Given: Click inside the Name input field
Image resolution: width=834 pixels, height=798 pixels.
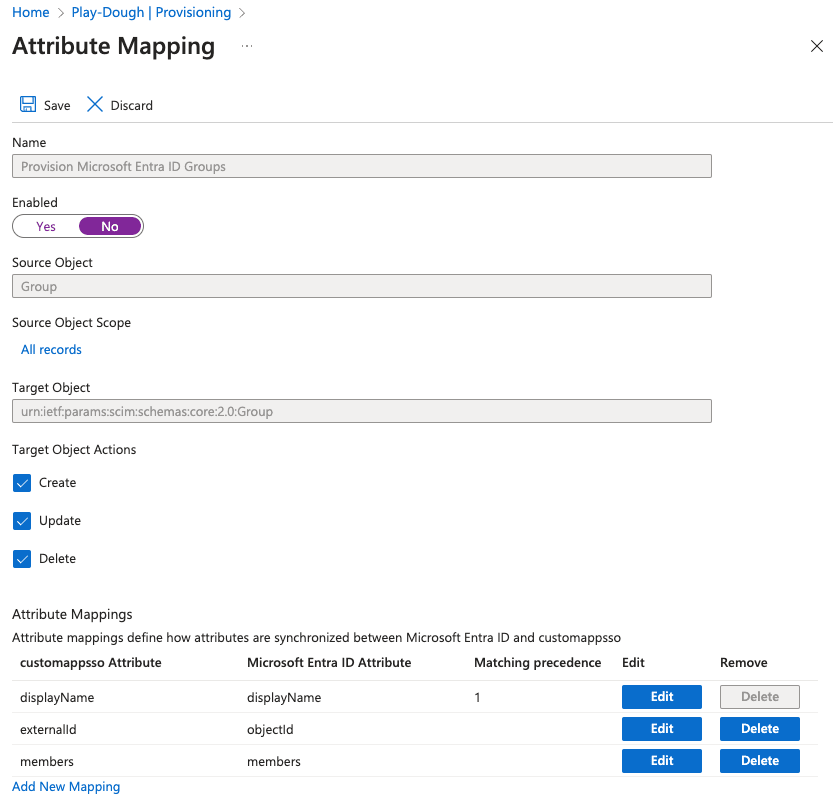Looking at the screenshot, I should point(361,166).
